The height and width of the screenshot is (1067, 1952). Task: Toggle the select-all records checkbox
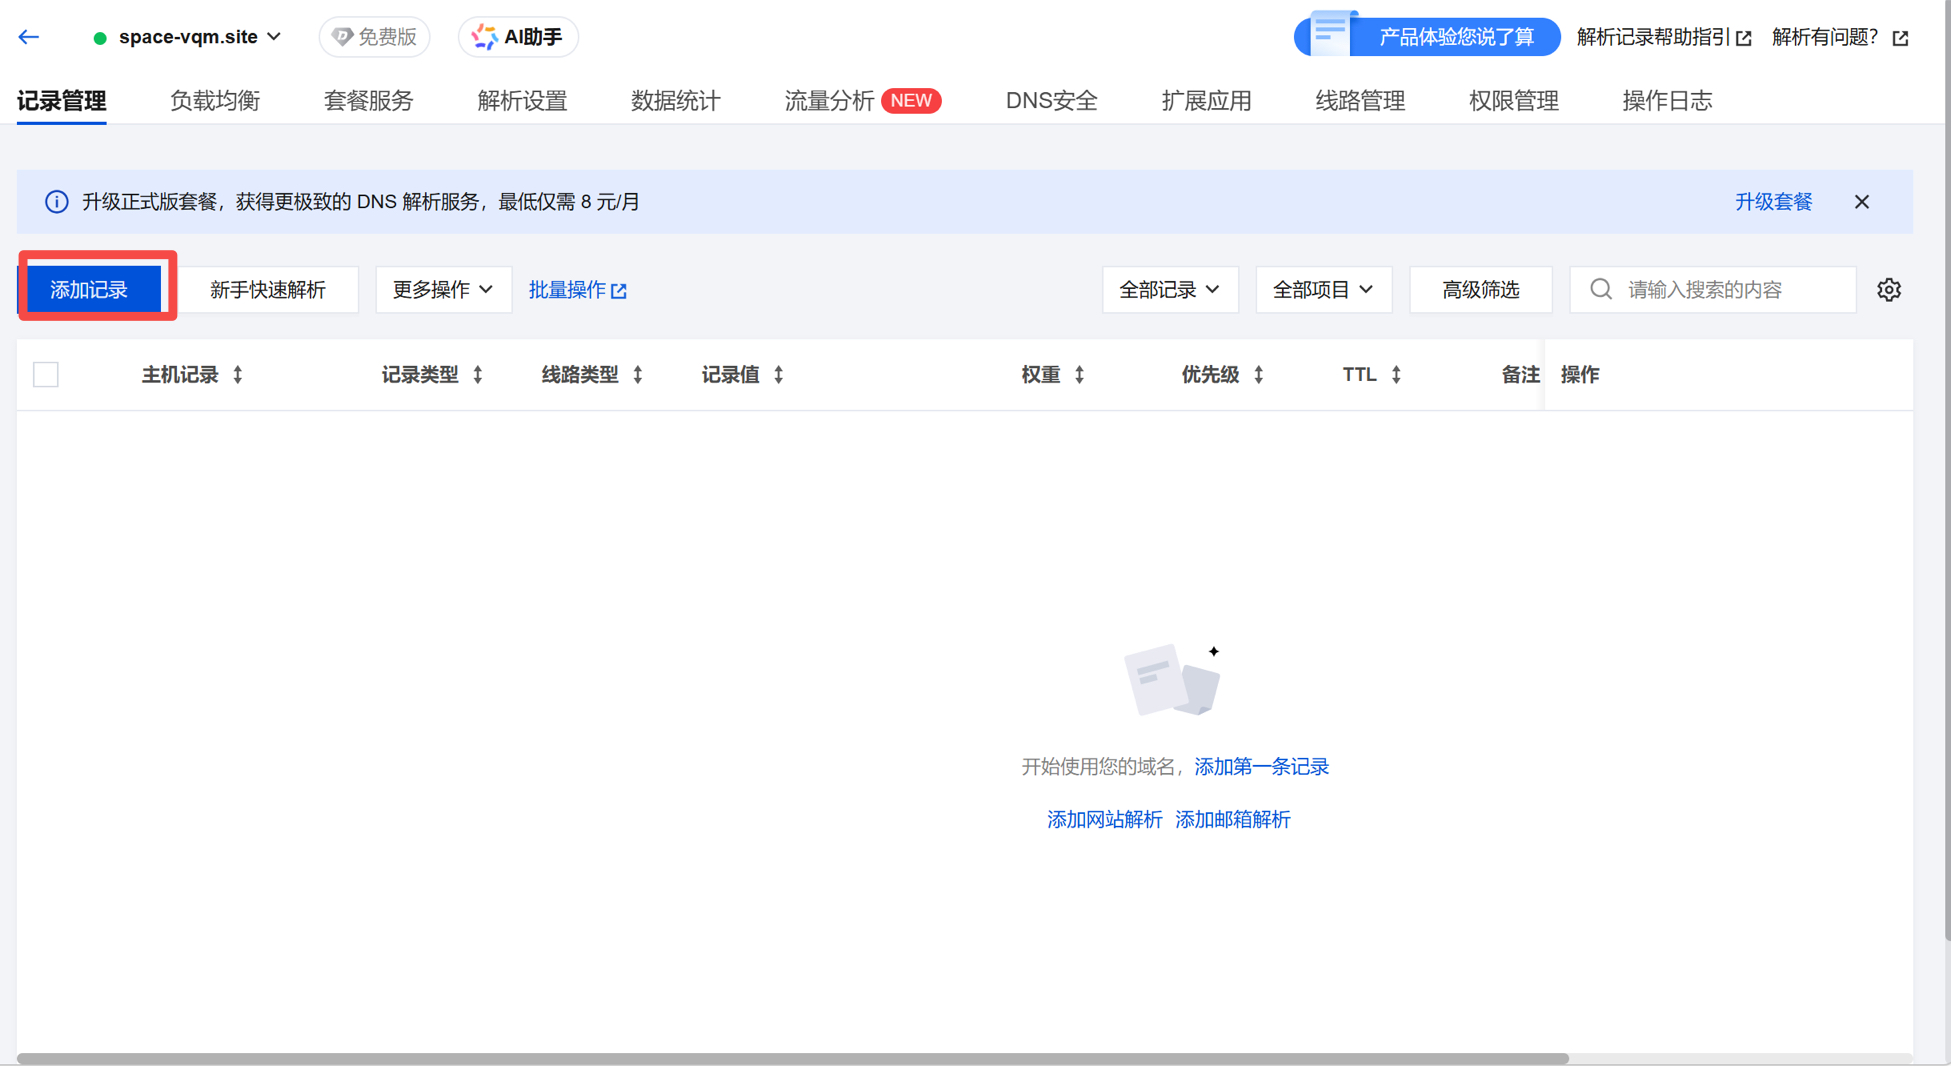point(46,375)
